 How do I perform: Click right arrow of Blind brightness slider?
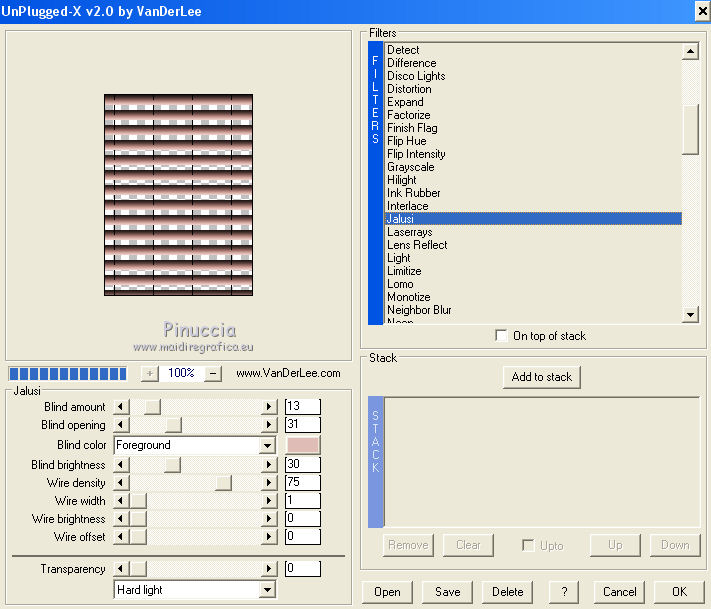(x=269, y=465)
